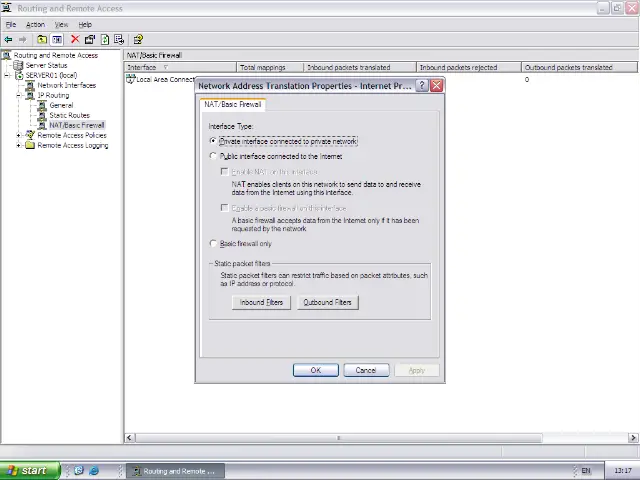640x480 pixels.
Task: Click the horizontal scrollbar right arrow
Action: coord(633,438)
